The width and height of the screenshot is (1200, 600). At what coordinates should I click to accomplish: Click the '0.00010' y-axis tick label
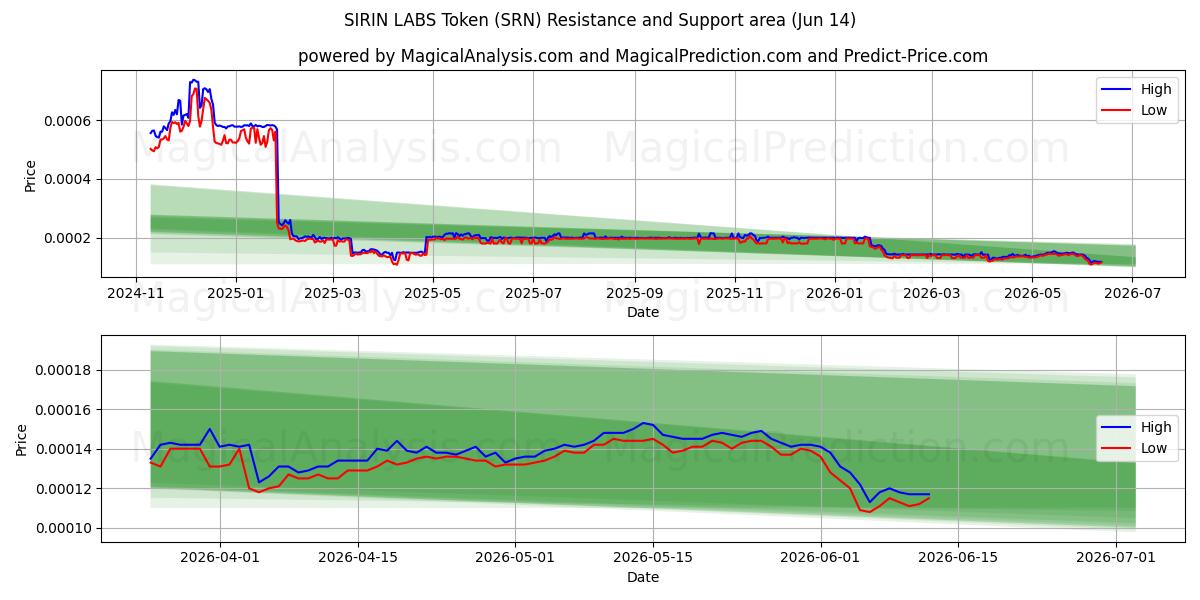pos(65,528)
